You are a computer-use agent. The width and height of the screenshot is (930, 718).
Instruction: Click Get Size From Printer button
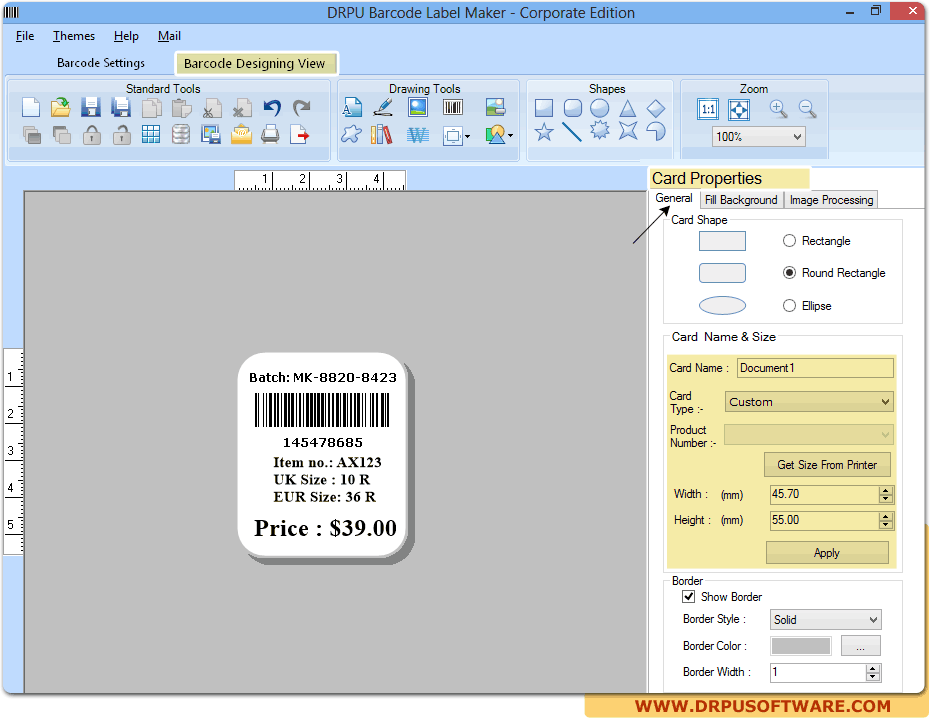827,465
